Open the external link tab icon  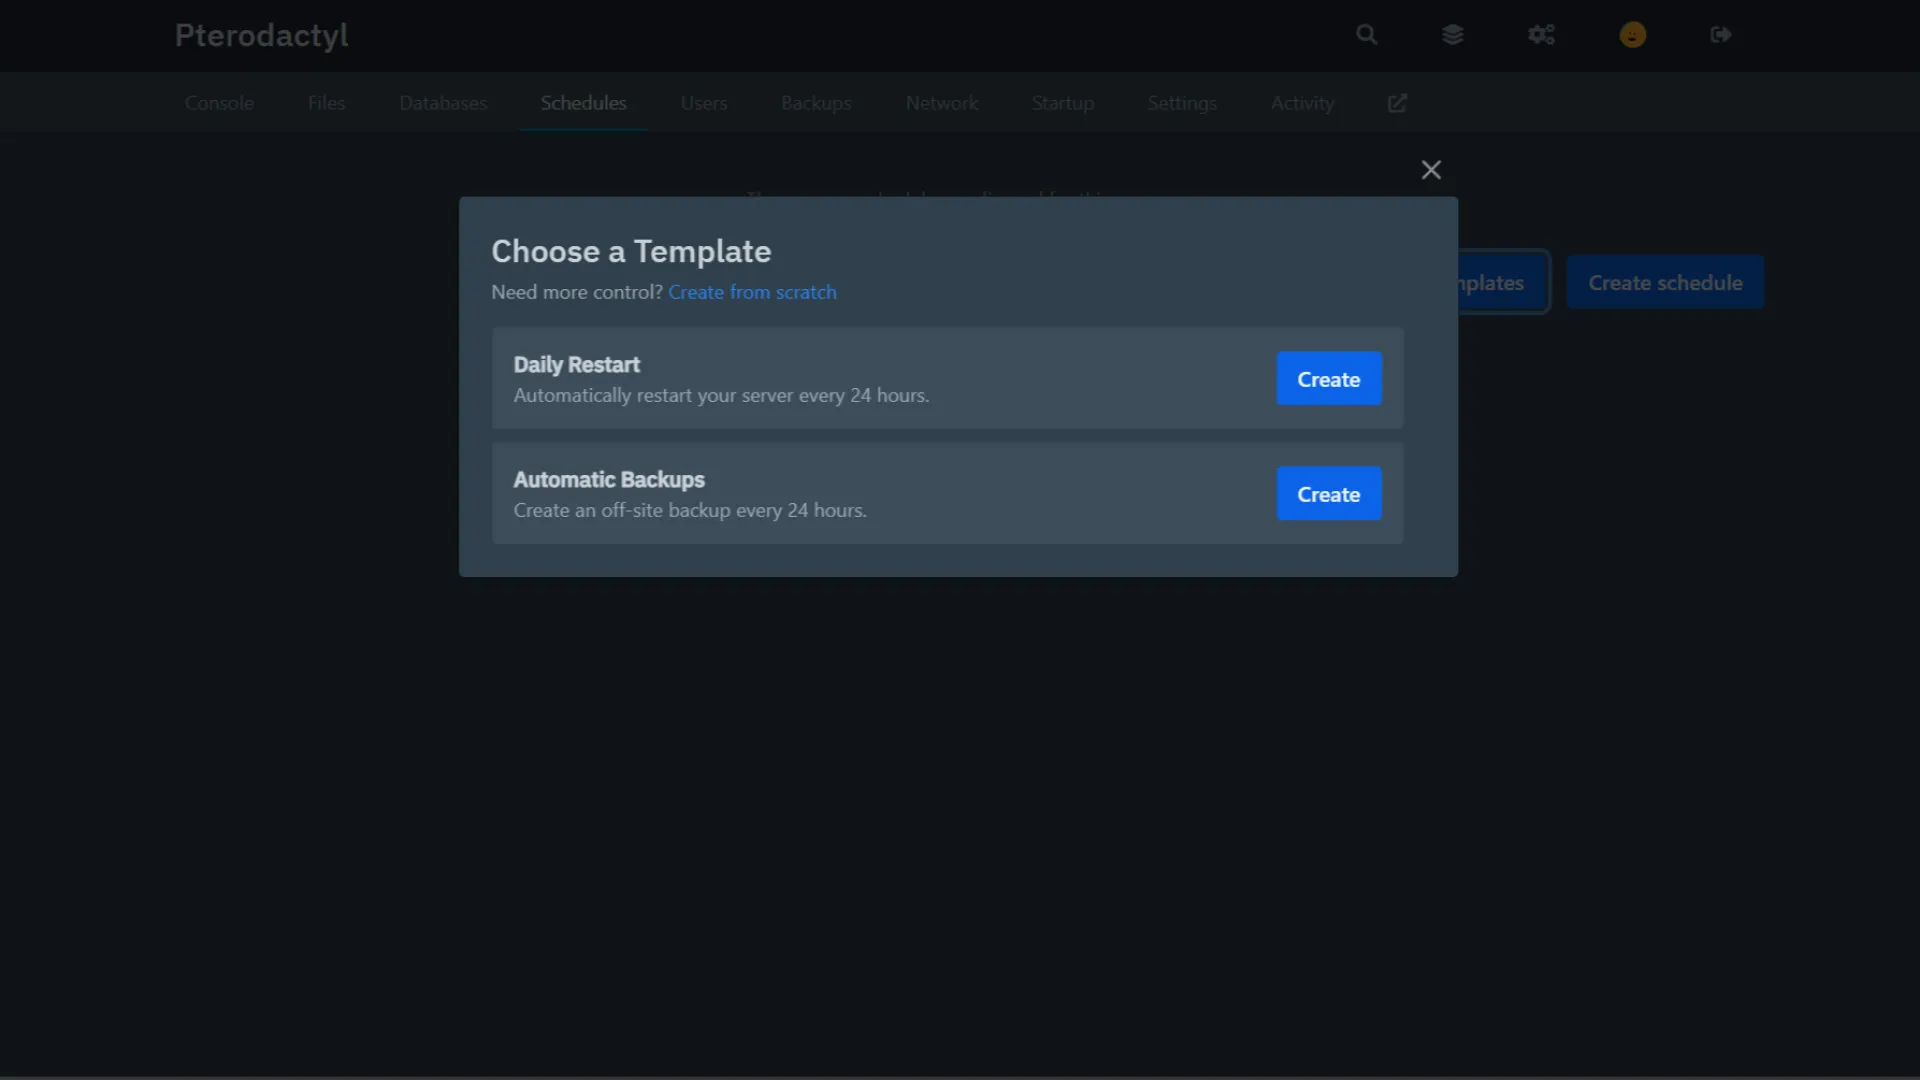click(1397, 103)
